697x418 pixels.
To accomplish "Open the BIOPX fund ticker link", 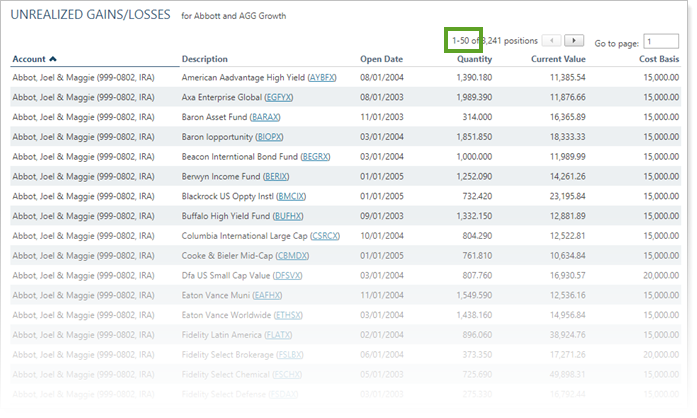I will tap(270, 137).
